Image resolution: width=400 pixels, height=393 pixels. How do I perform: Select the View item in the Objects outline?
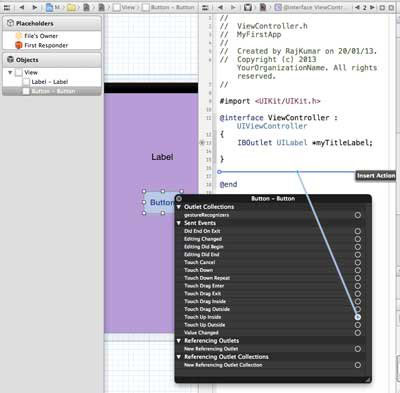(27, 72)
